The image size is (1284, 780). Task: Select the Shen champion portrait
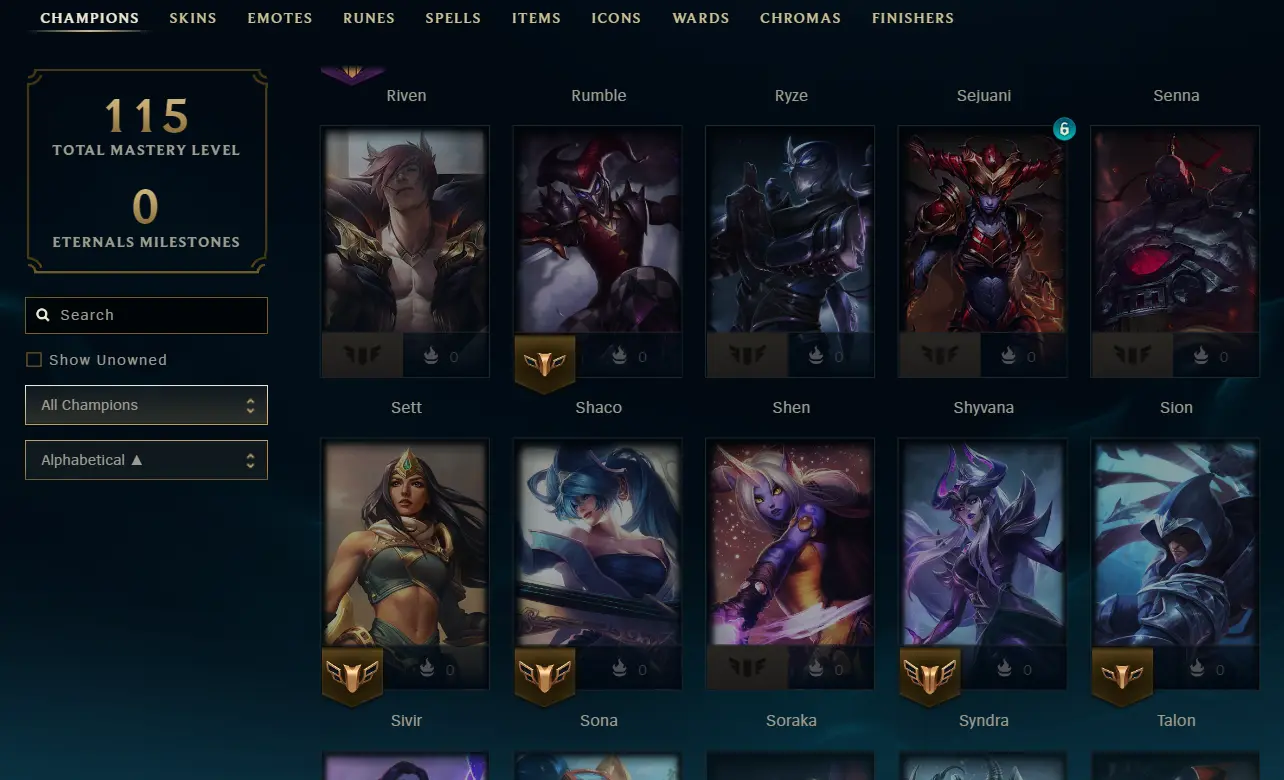click(790, 251)
